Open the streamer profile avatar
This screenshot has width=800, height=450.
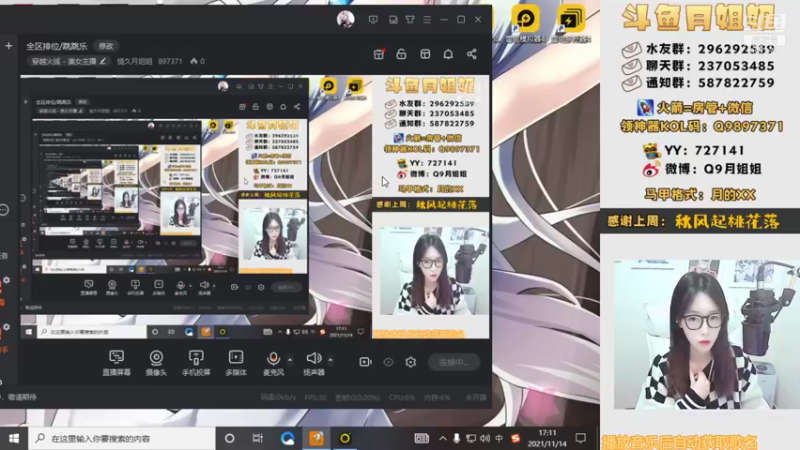click(345, 19)
